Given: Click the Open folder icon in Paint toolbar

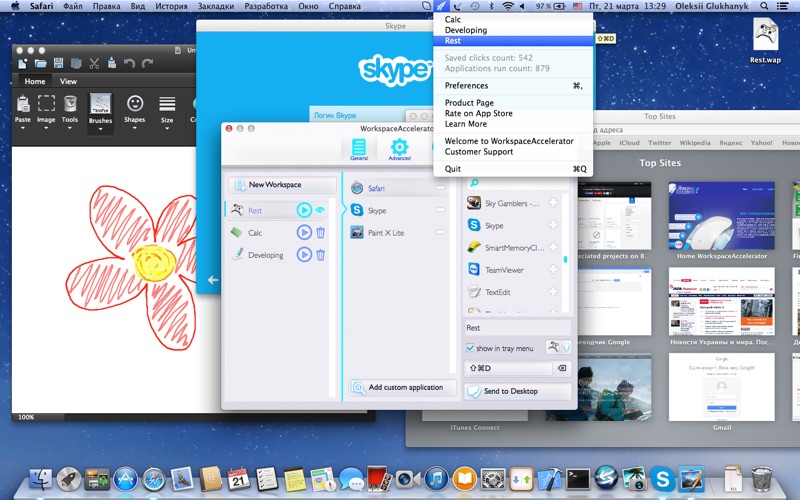Looking at the screenshot, I should [x=40, y=64].
